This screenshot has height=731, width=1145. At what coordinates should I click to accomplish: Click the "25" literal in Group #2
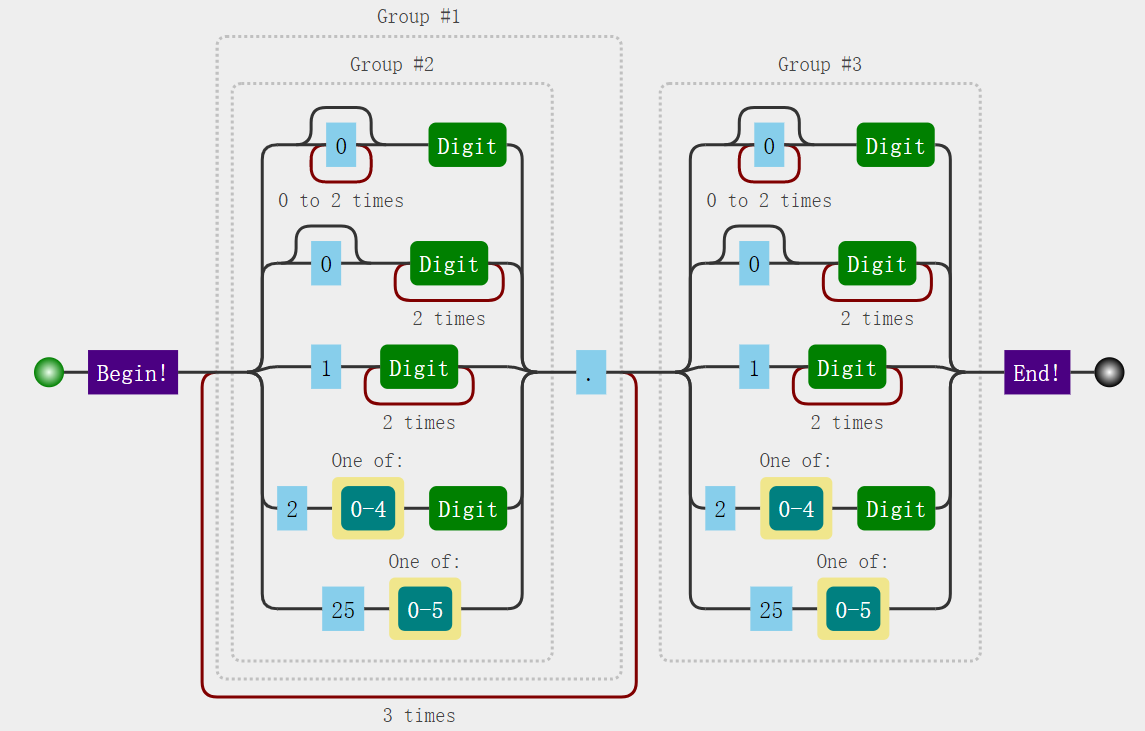coord(343,609)
